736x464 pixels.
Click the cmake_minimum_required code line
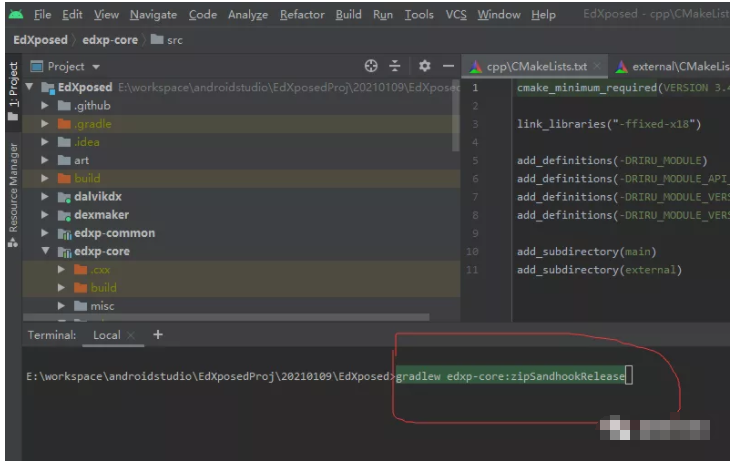coord(623,88)
